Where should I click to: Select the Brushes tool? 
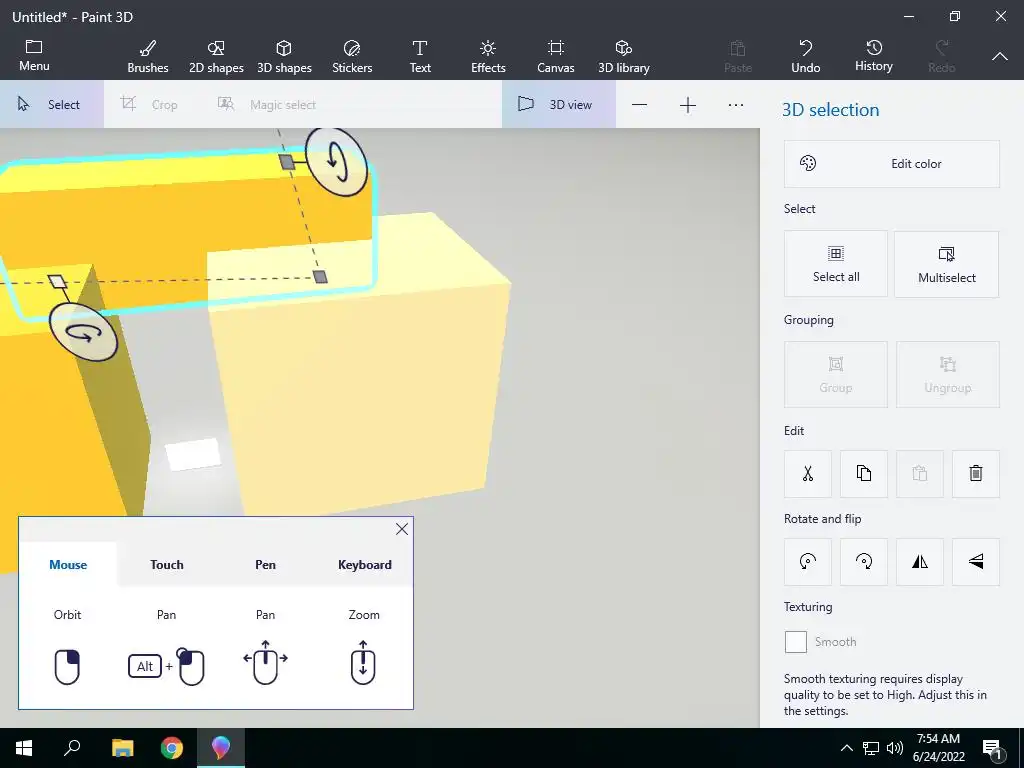[148, 56]
